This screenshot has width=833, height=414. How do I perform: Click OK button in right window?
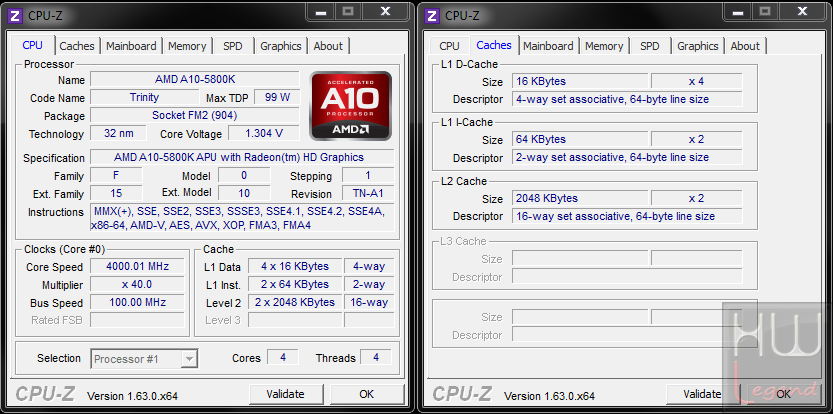[784, 394]
